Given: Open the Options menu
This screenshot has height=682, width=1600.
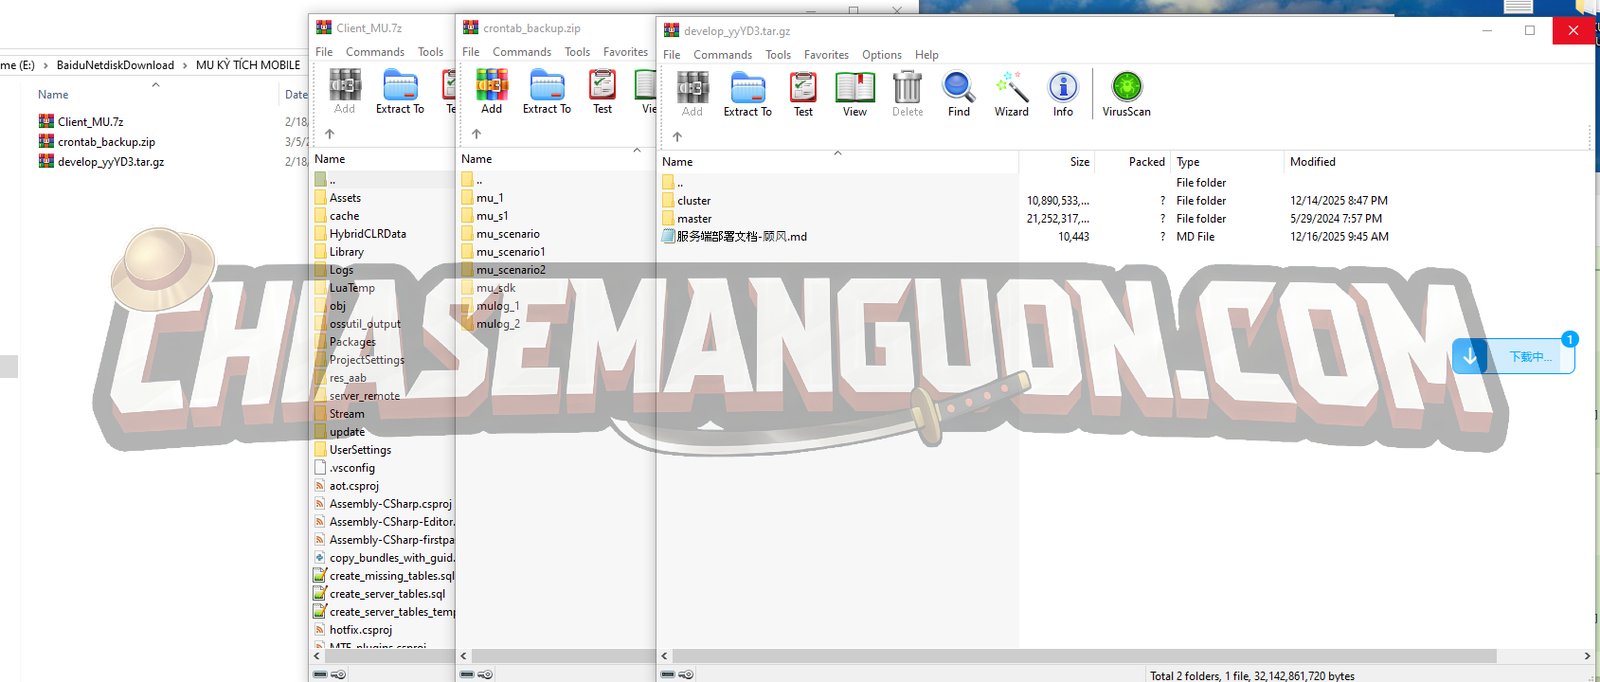Looking at the screenshot, I should pos(881,55).
